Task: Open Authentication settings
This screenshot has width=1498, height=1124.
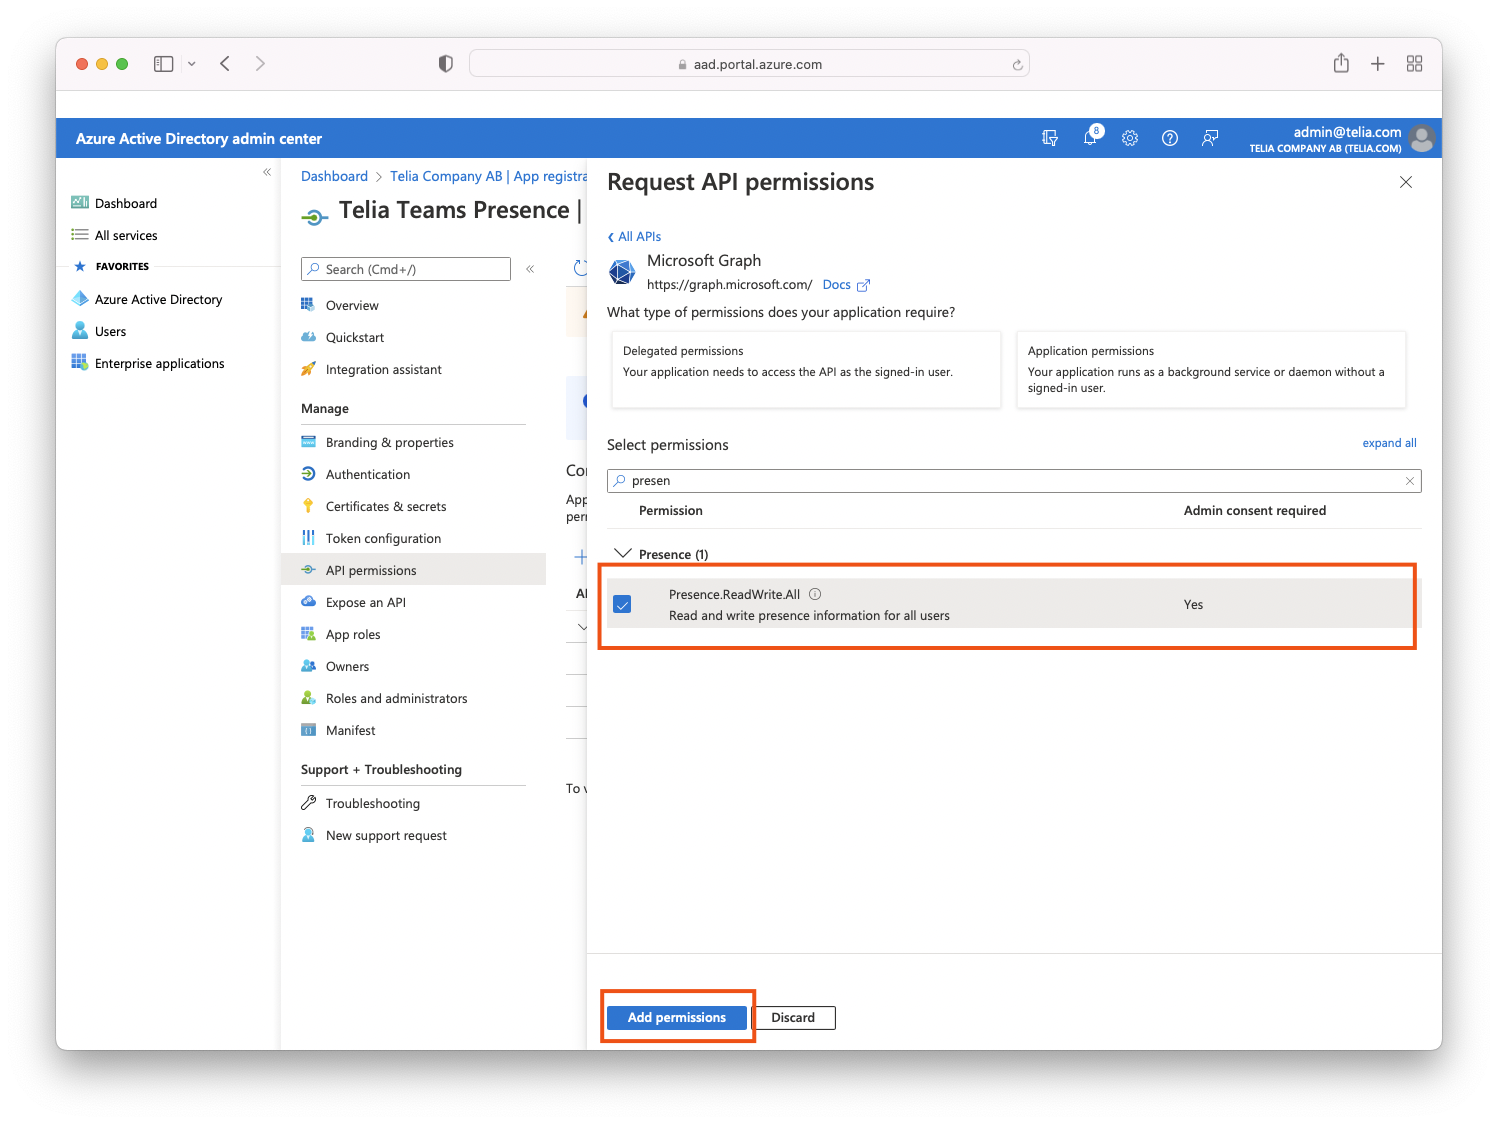Action: pyautogui.click(x=367, y=474)
